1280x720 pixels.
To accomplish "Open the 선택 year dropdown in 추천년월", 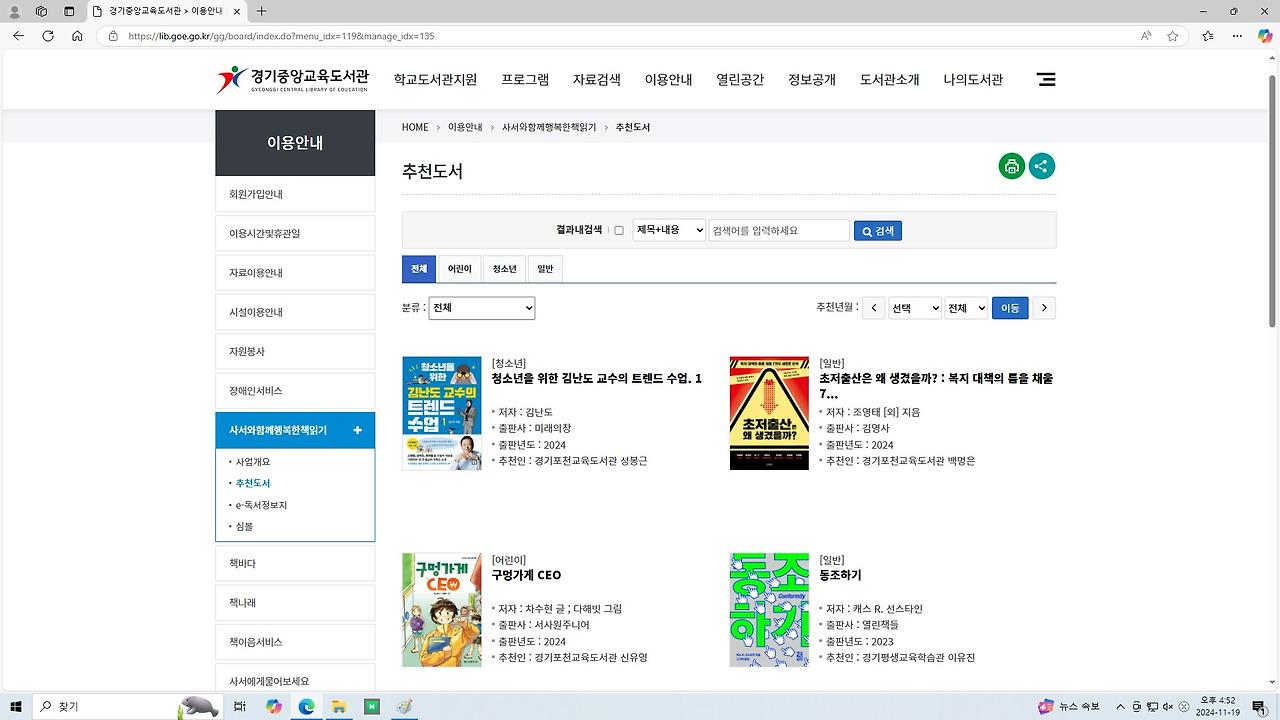I will pos(914,308).
